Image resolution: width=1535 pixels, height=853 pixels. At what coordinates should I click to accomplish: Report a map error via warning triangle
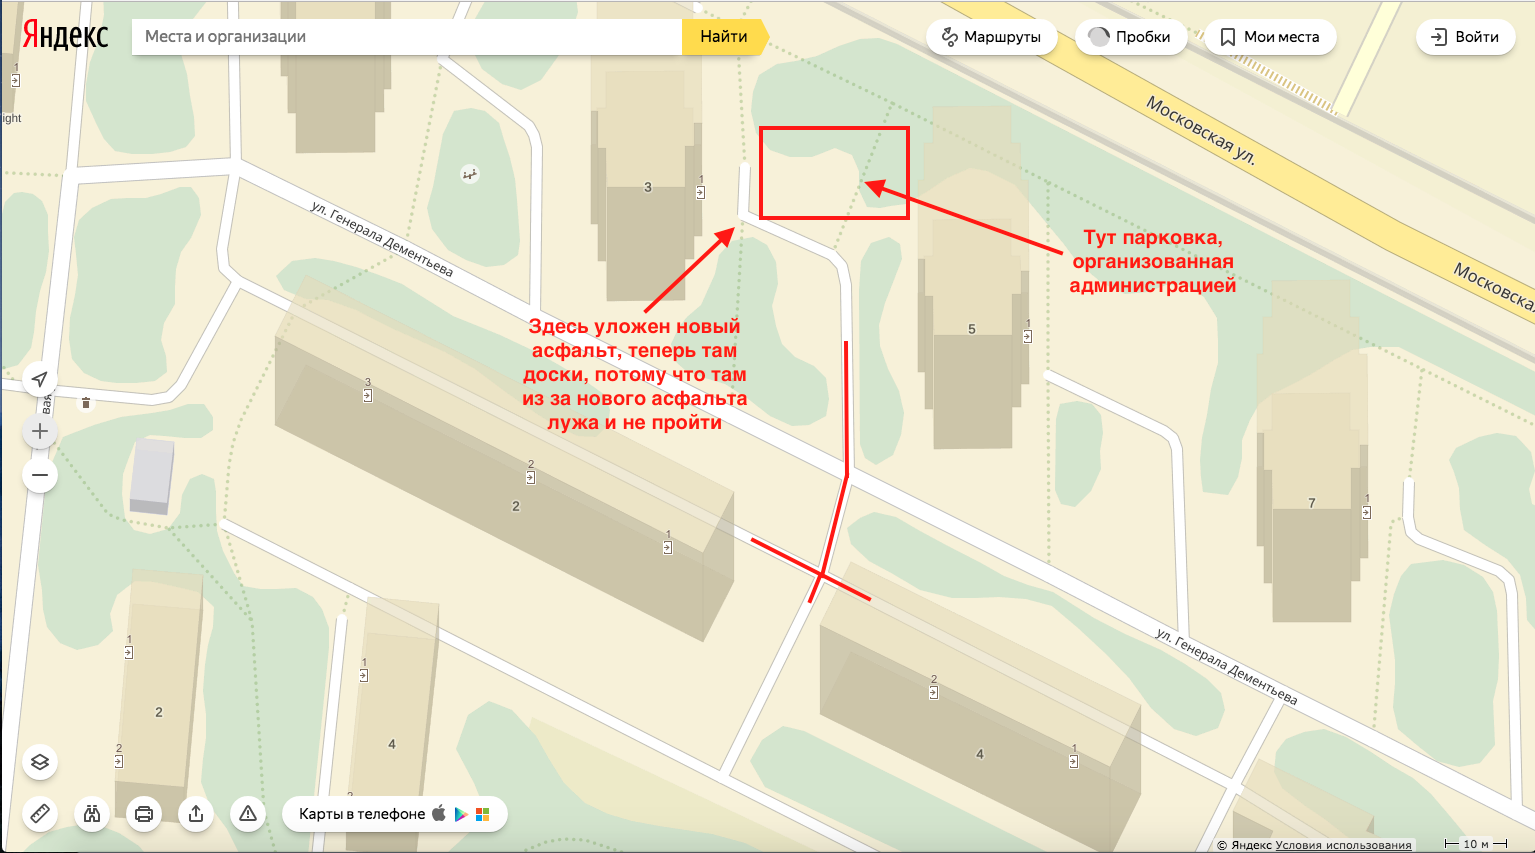248,814
